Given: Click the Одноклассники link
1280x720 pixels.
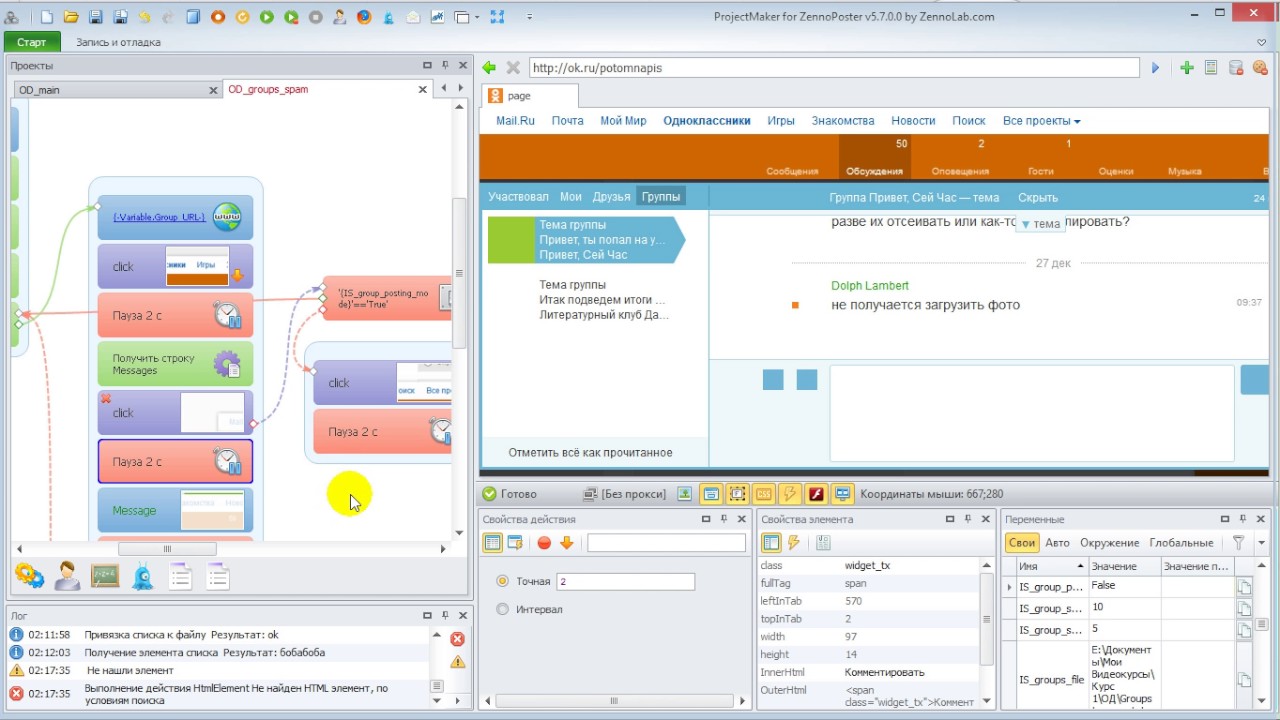Looking at the screenshot, I should (707, 121).
